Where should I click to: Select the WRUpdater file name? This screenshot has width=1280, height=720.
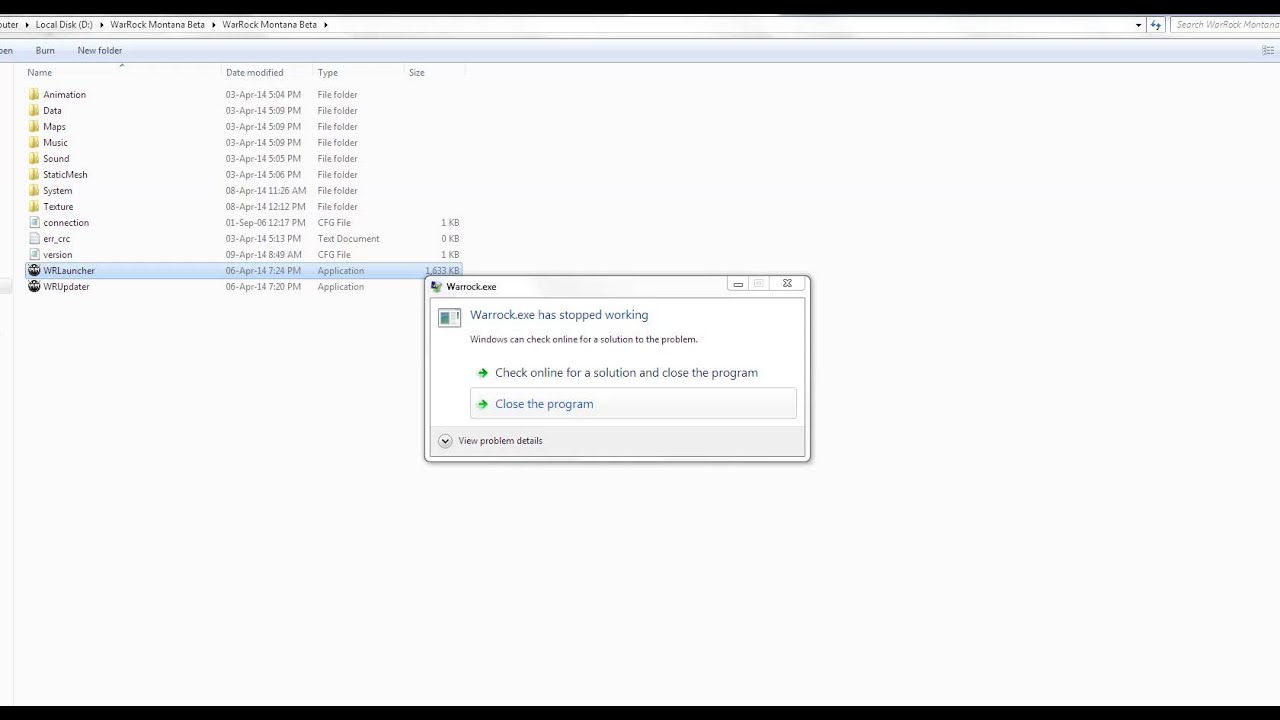tap(66, 287)
